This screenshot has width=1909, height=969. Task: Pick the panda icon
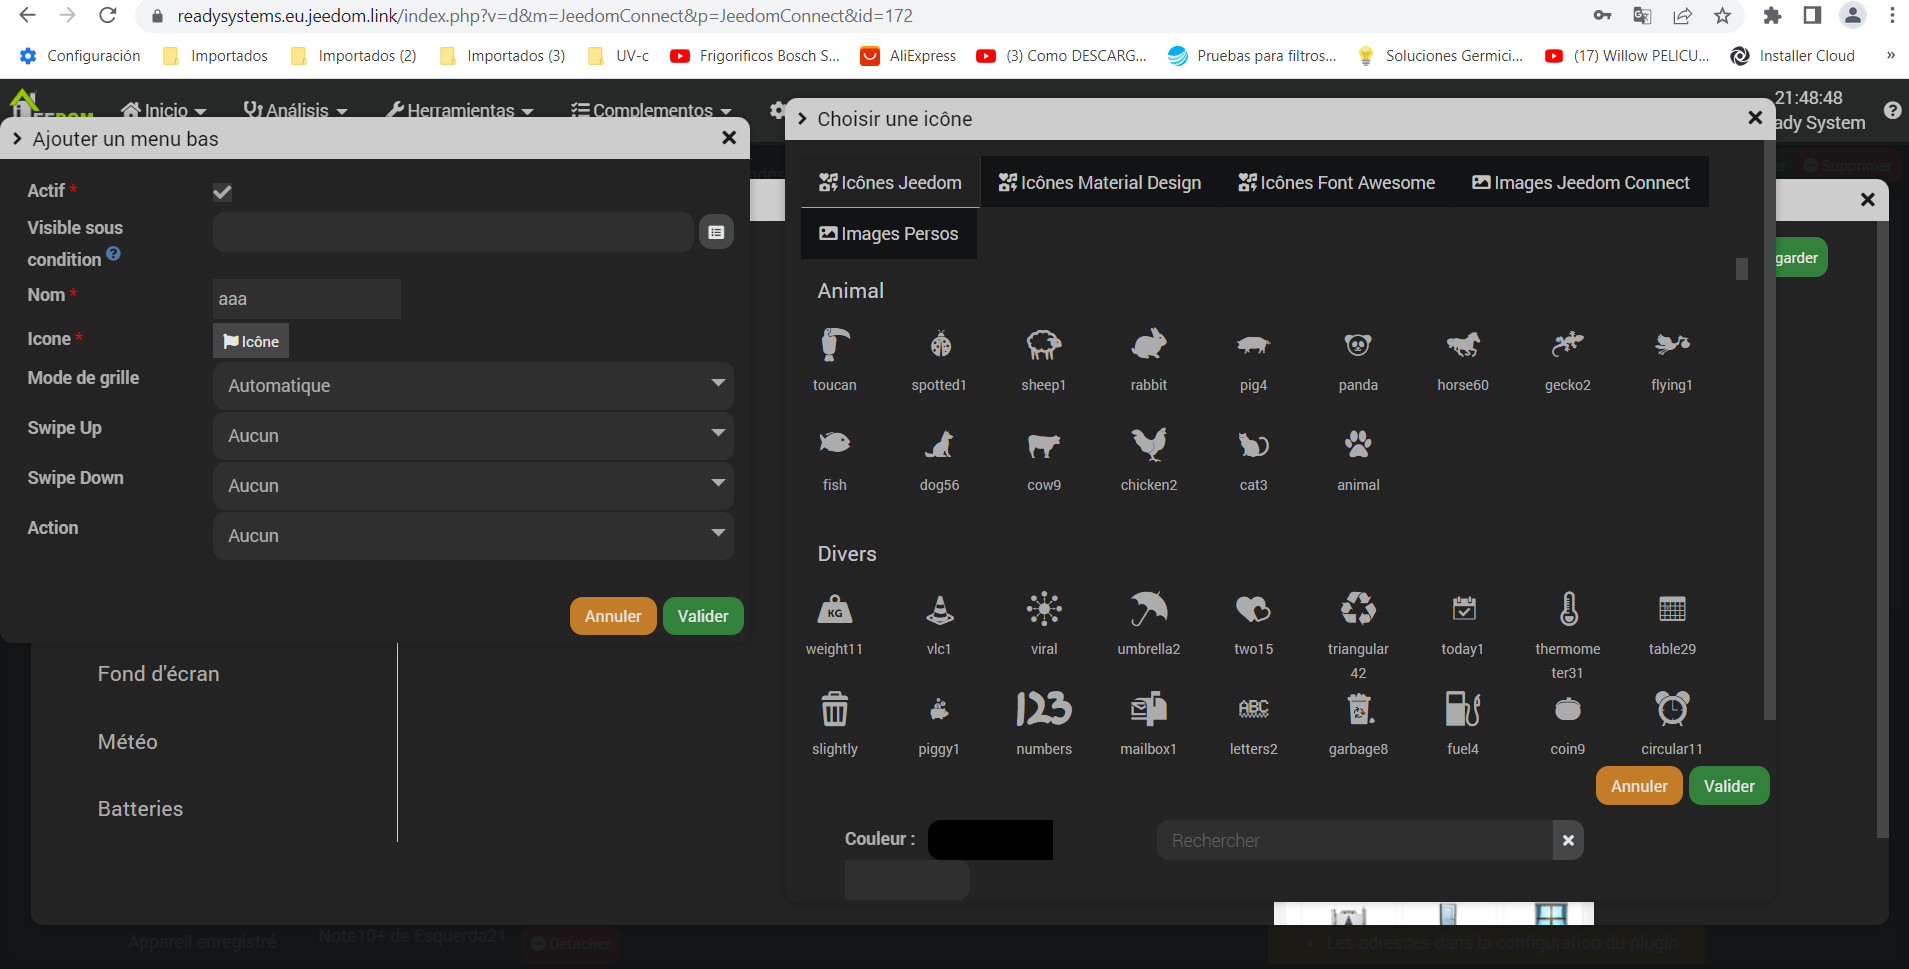pos(1358,345)
